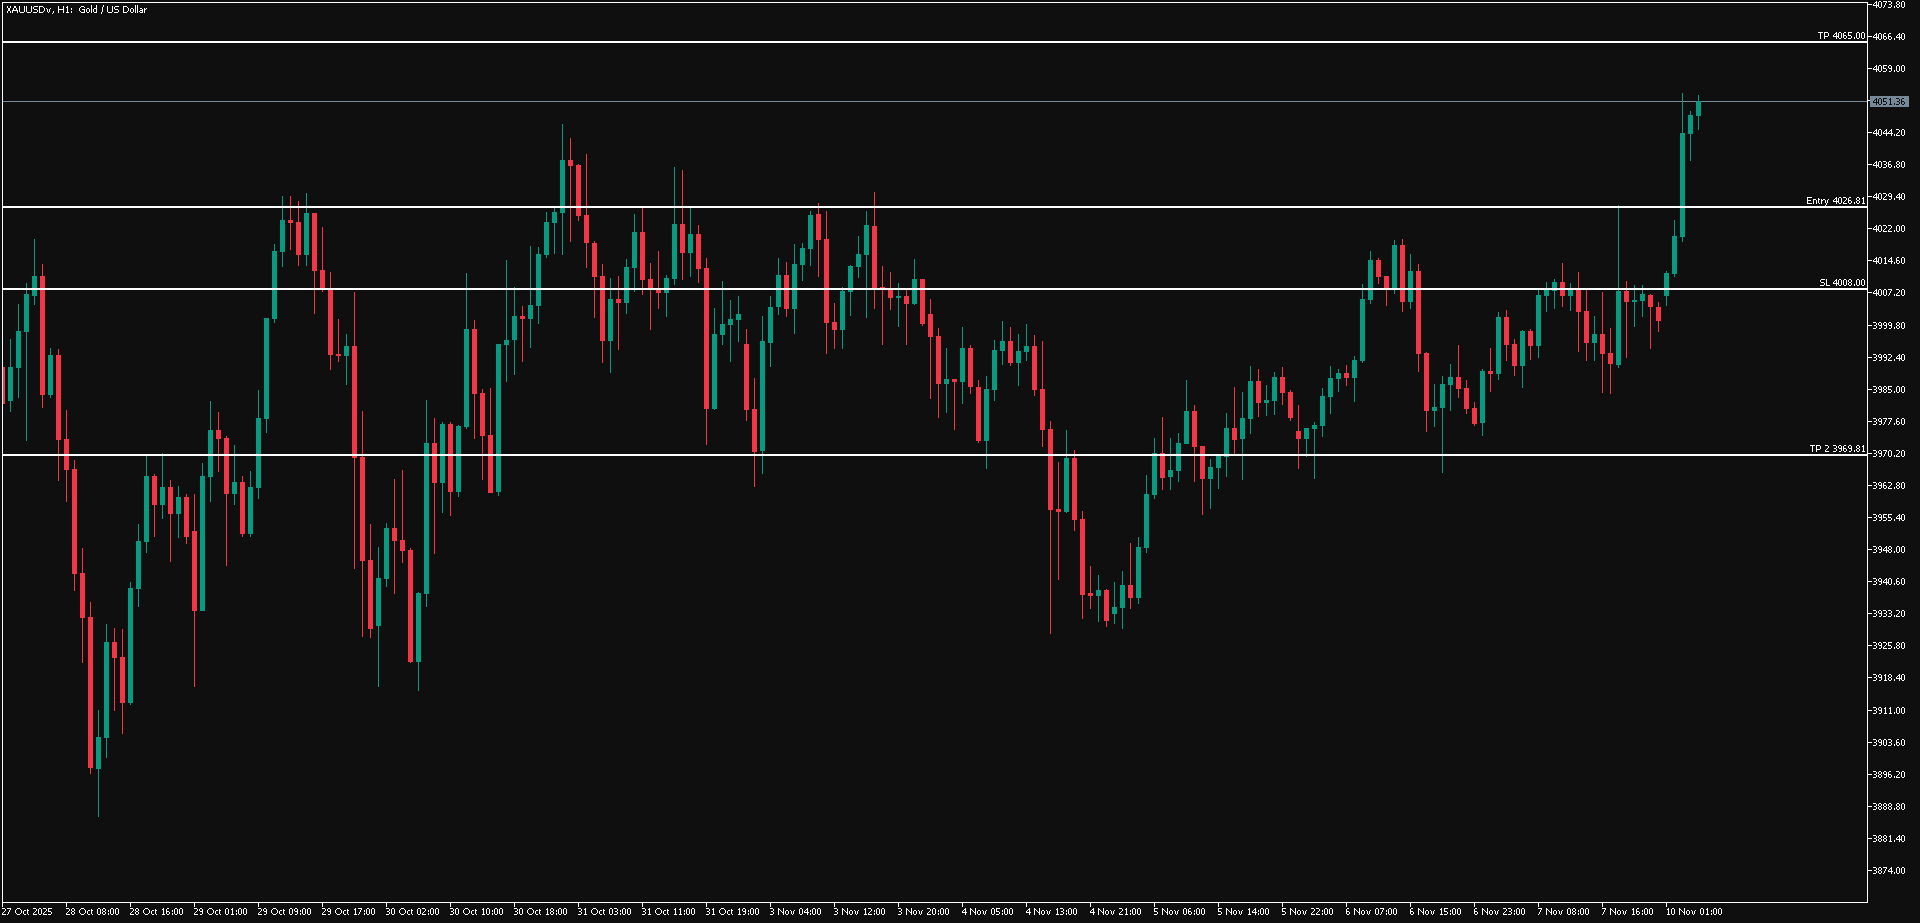Screen dimensions: 1920x923
Task: Select the 3911.00 price scale label
Action: click(x=1888, y=711)
